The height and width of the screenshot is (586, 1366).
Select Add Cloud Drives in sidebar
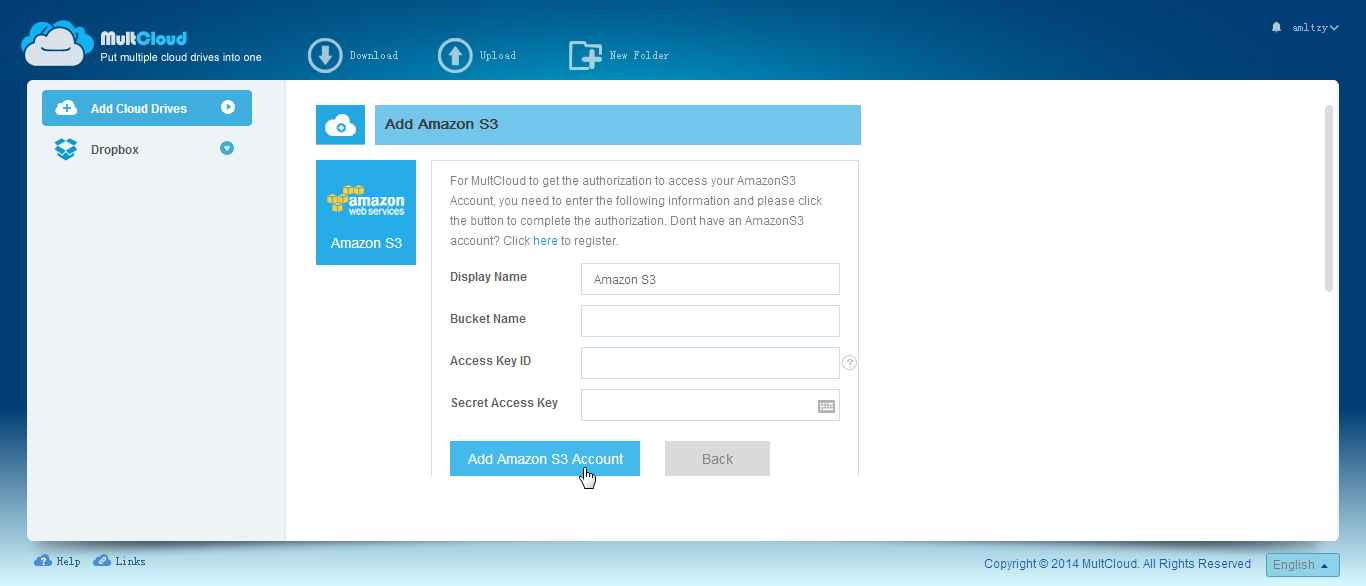click(x=147, y=108)
